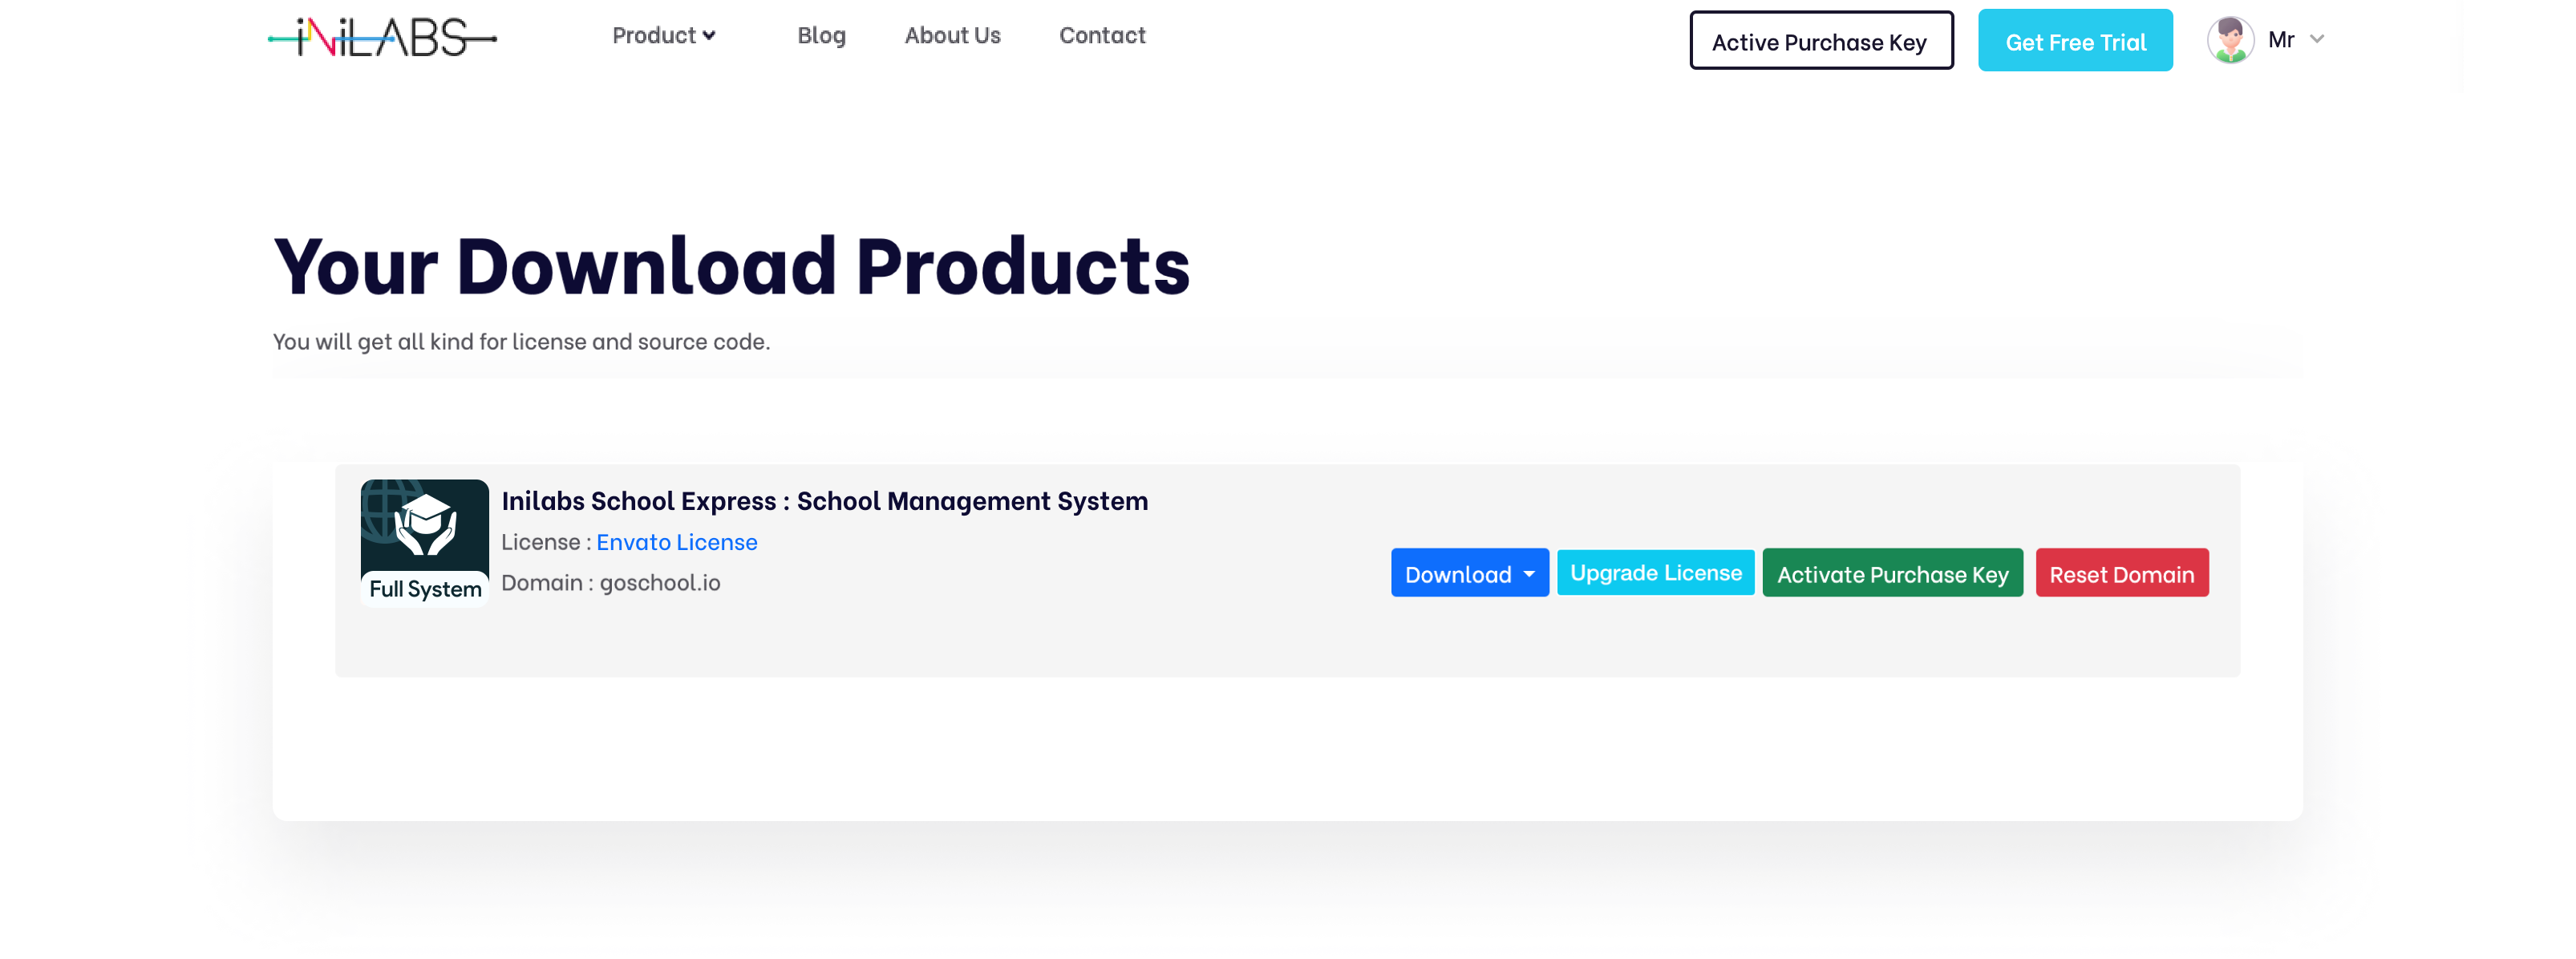This screenshot has height=959, width=2576.
Task: Click the Your Download Products heading
Action: [732, 266]
